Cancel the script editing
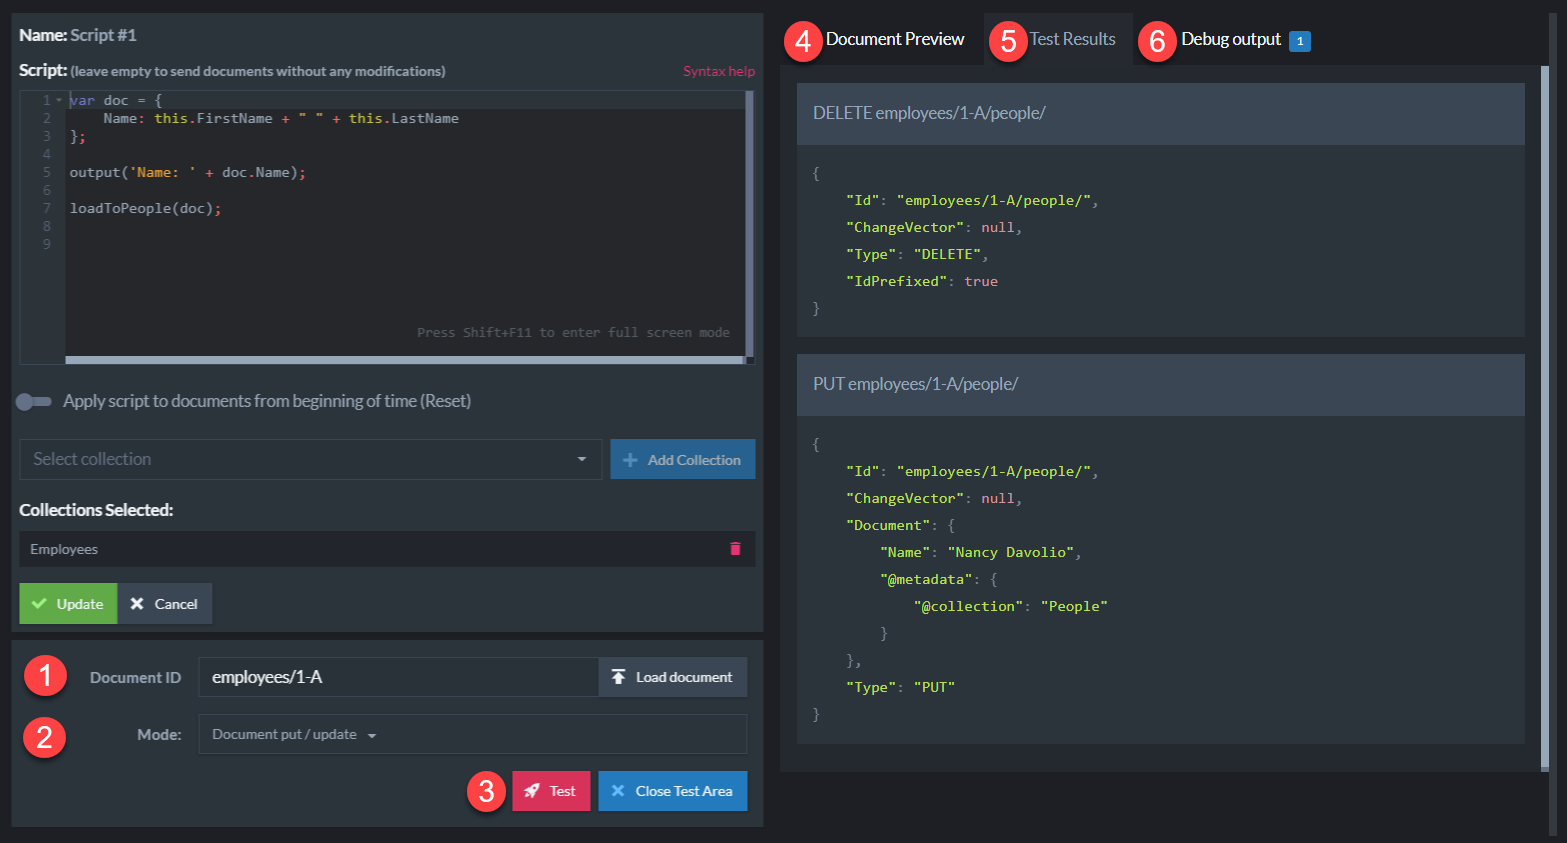The height and width of the screenshot is (843, 1567). point(165,604)
